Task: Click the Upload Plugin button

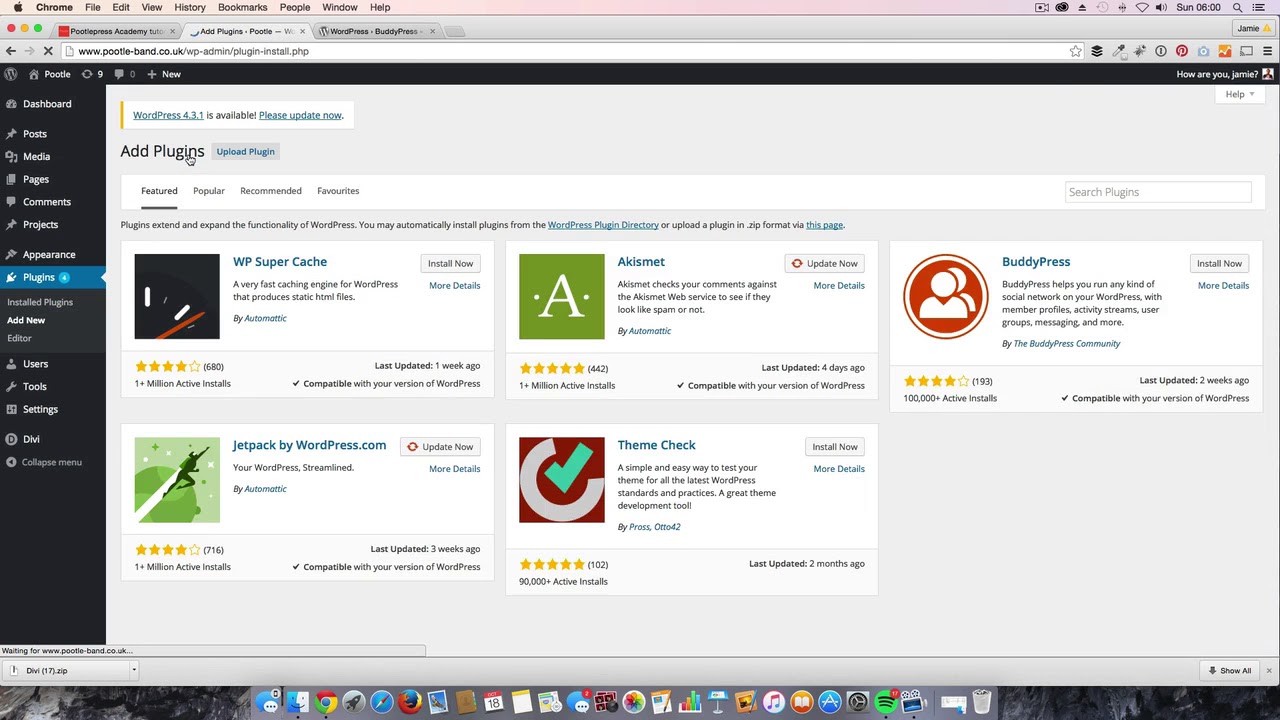Action: [x=245, y=152]
